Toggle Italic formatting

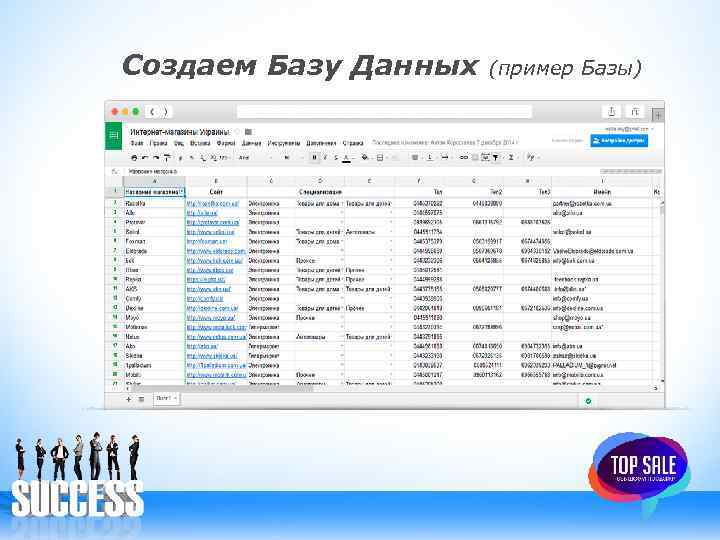pos(325,158)
